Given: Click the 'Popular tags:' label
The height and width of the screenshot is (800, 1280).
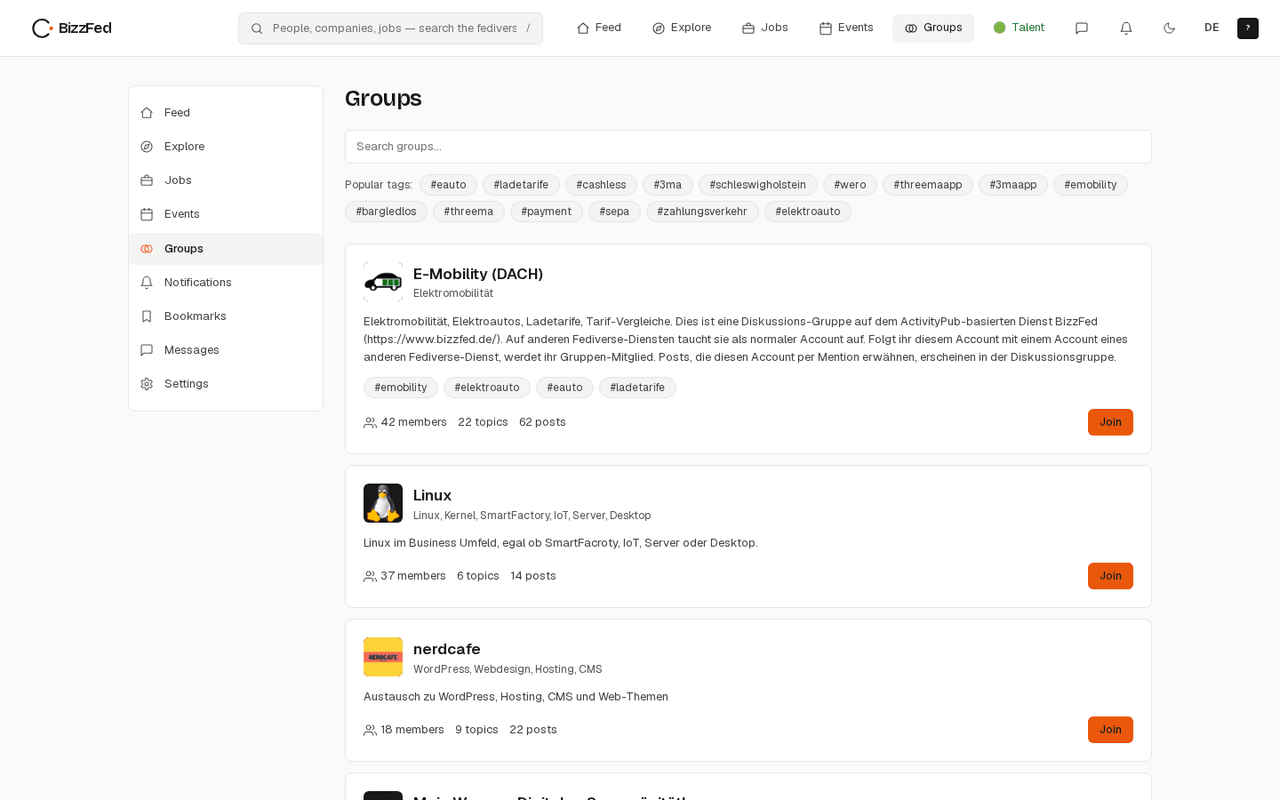Looking at the screenshot, I should [379, 185].
